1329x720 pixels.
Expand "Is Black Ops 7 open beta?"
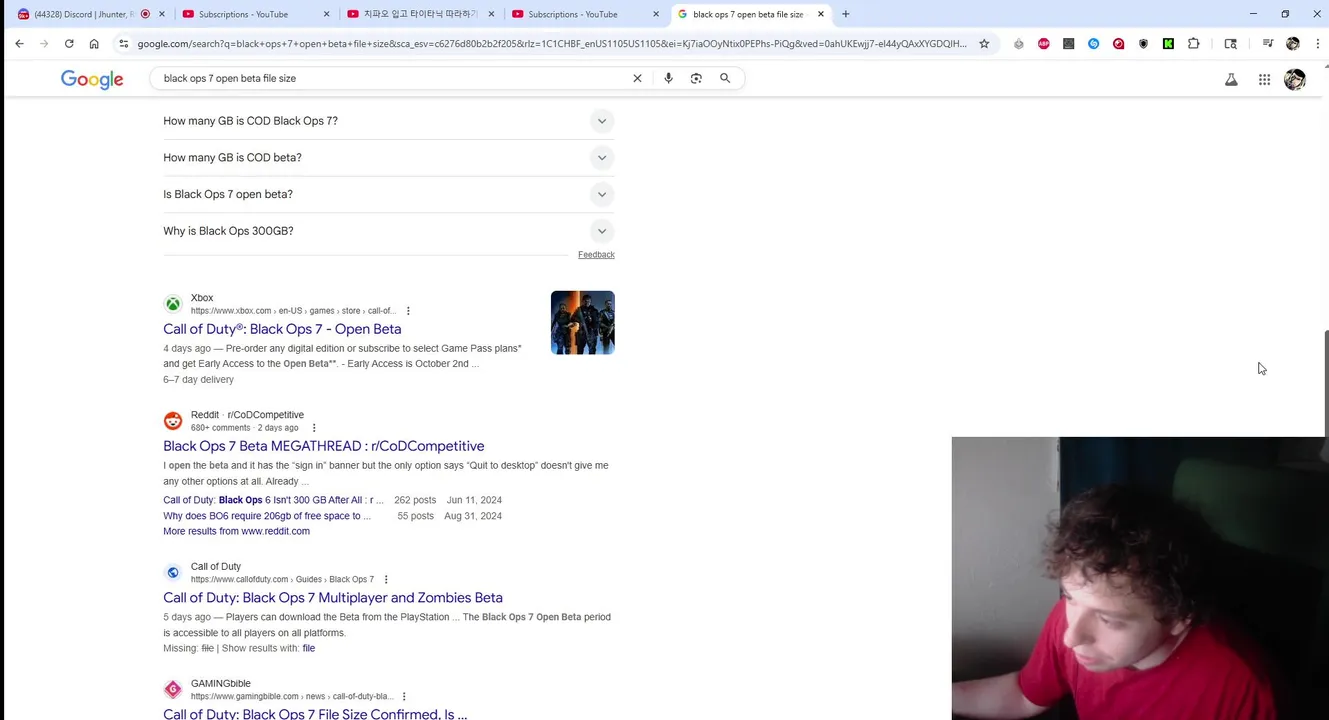pos(388,194)
